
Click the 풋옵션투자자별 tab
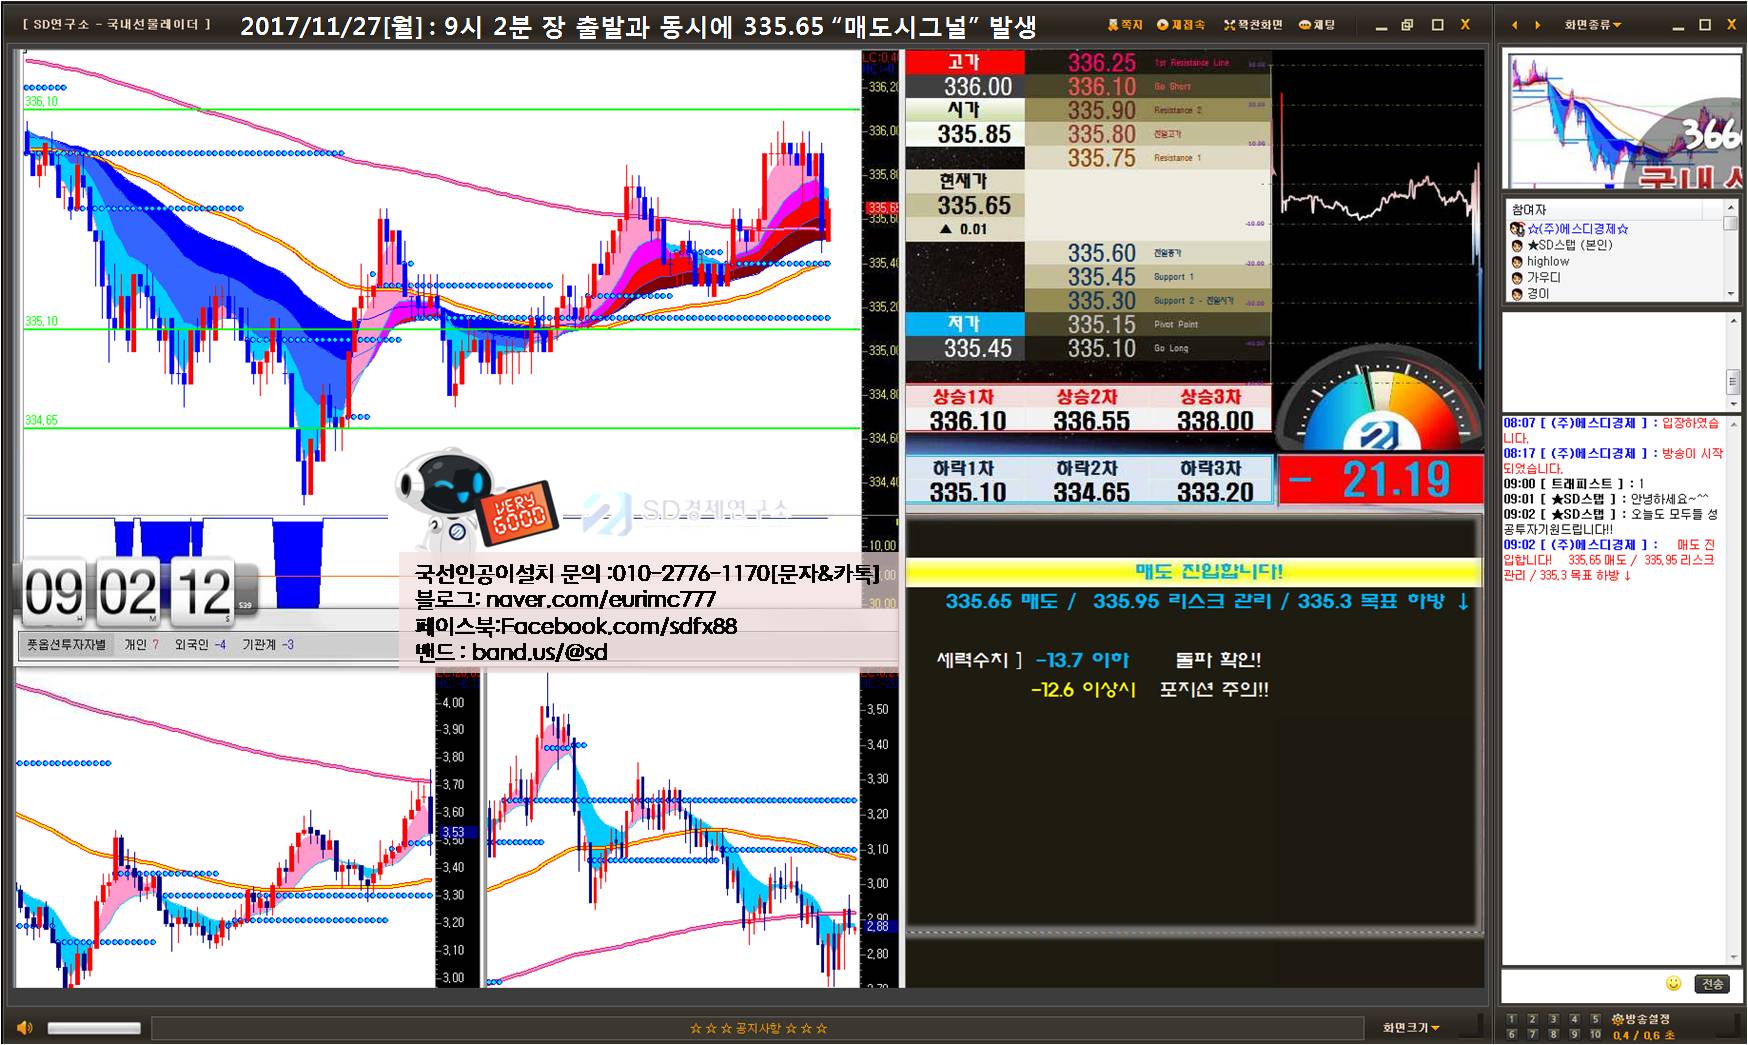67,645
